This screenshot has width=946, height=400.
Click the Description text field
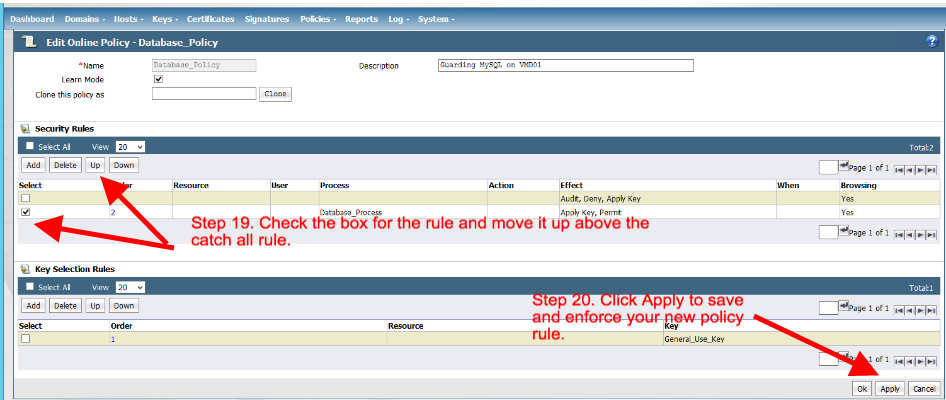(565, 66)
